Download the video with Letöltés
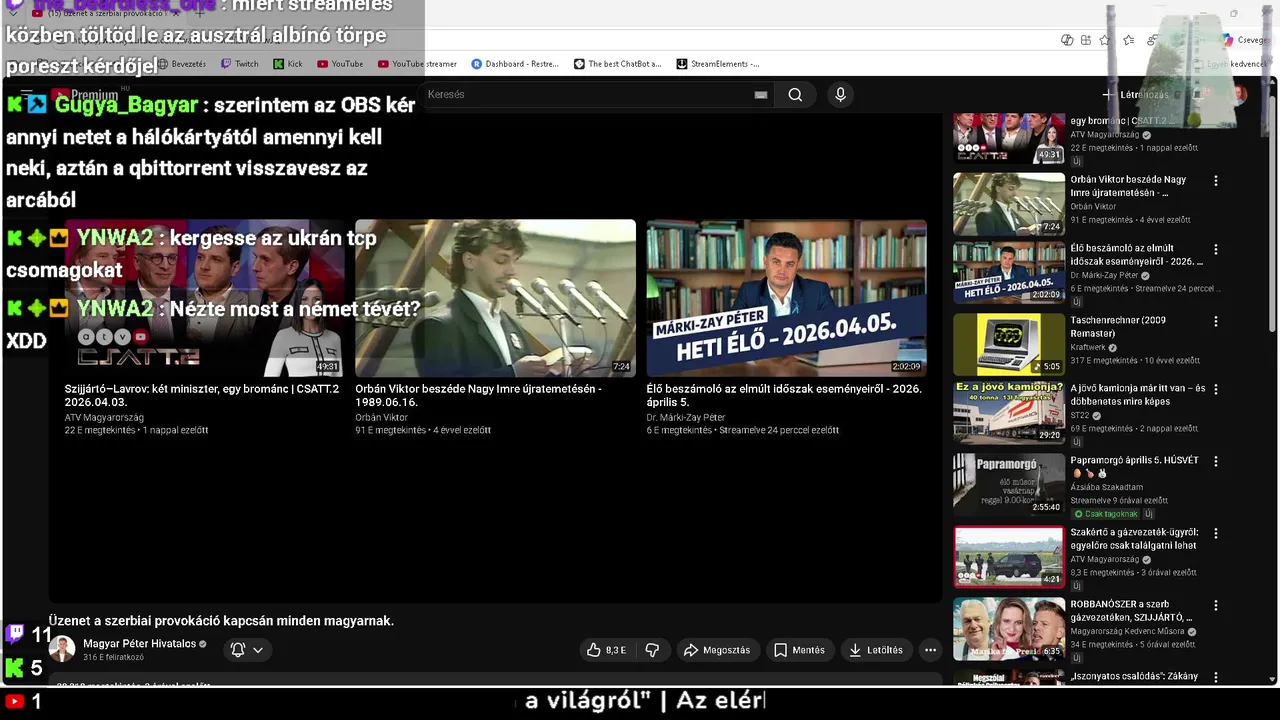This screenshot has height=720, width=1280. (876, 650)
